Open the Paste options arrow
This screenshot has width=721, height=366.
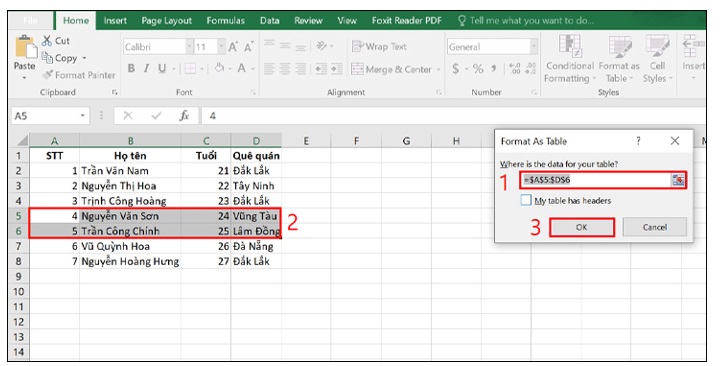[24, 77]
